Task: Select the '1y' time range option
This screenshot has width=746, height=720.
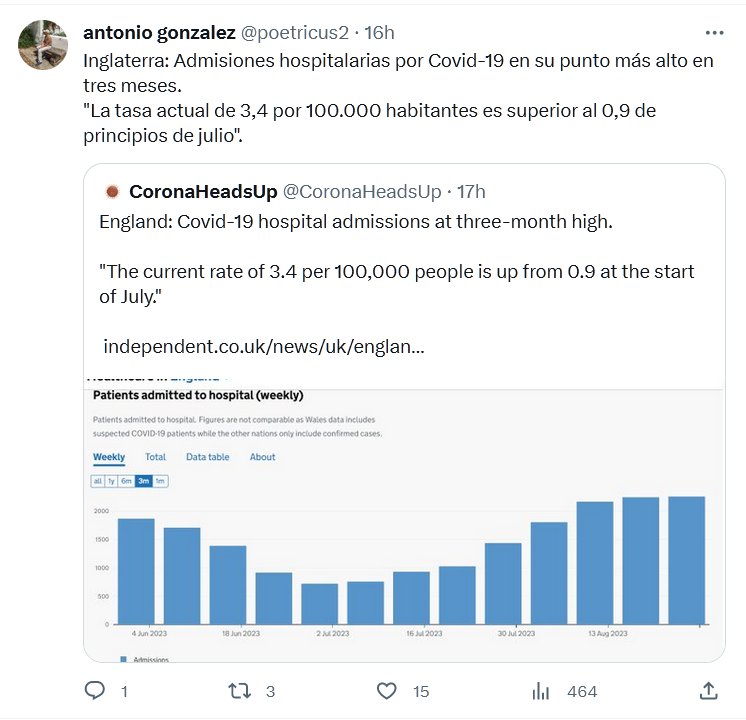Action: point(112,481)
